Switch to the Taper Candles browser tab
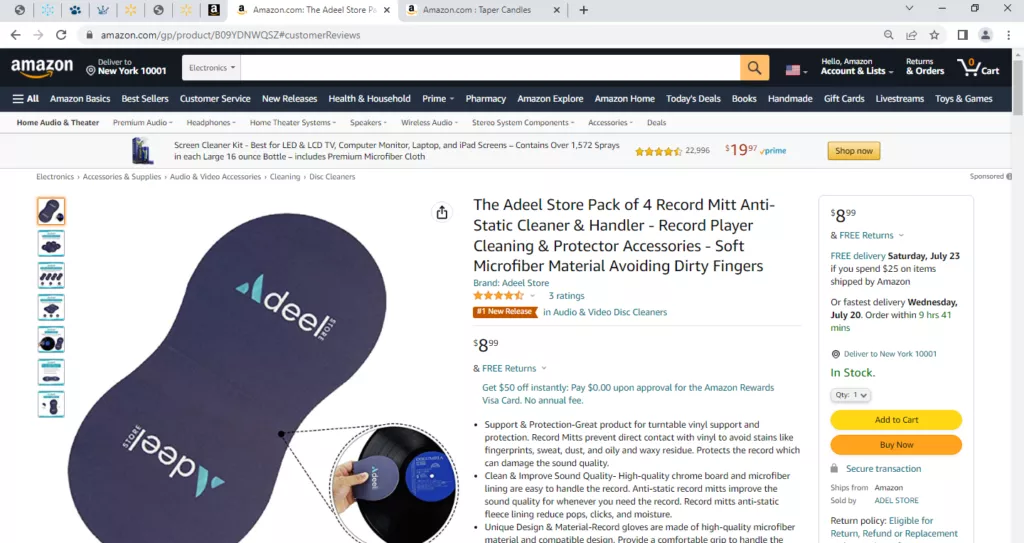The height and width of the screenshot is (543, 1024). tap(477, 10)
